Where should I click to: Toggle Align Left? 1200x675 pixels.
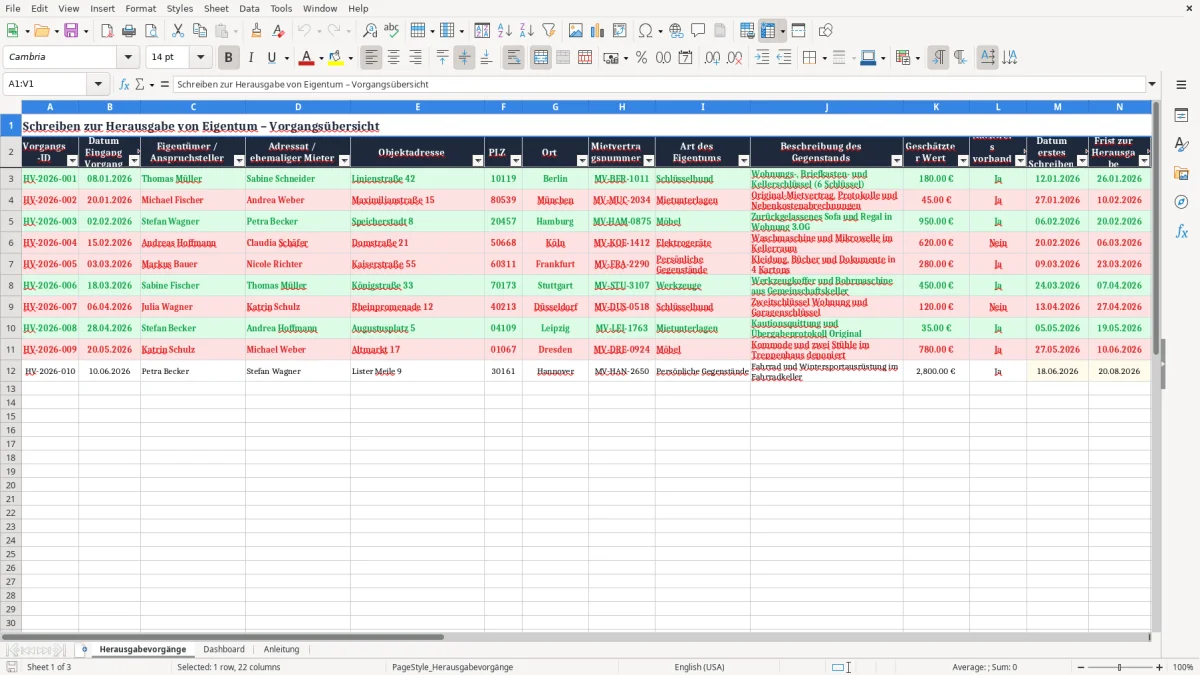(372, 58)
